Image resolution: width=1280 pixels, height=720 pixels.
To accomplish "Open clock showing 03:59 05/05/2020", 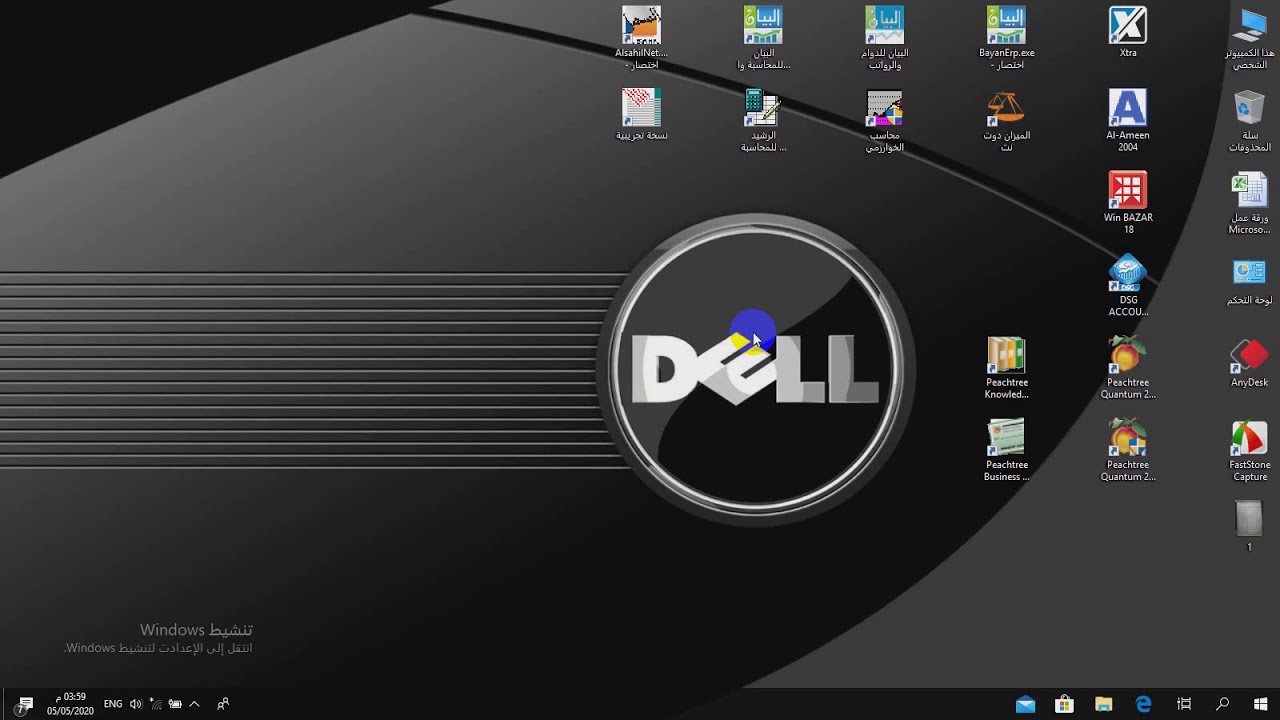I will (x=70, y=704).
